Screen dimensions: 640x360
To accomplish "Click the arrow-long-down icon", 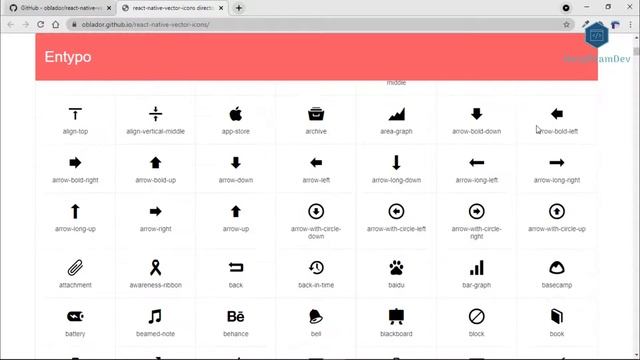I will 396,162.
